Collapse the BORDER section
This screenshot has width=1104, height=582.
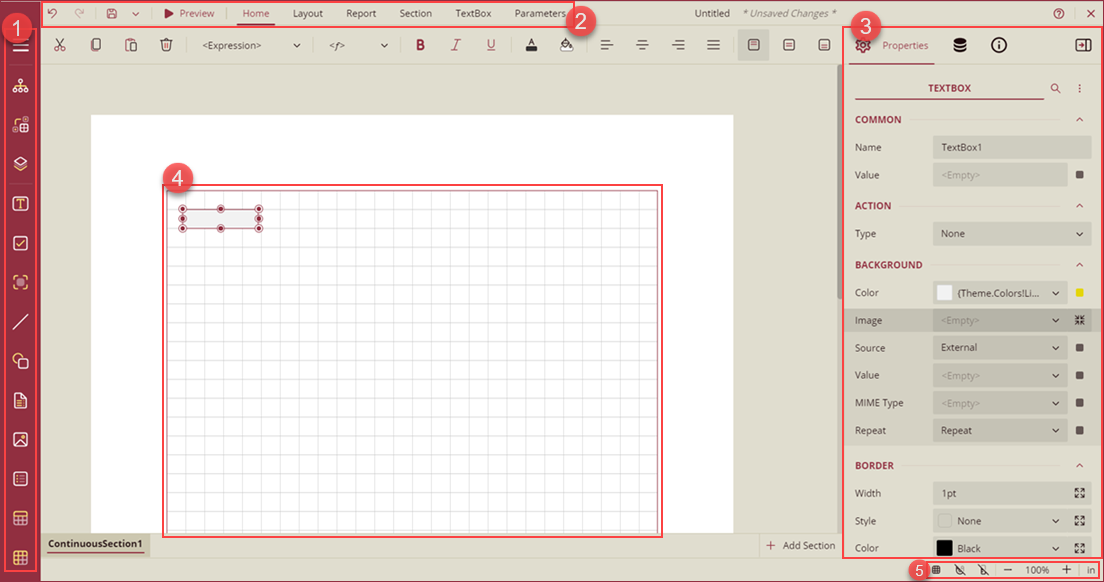[x=1079, y=465]
